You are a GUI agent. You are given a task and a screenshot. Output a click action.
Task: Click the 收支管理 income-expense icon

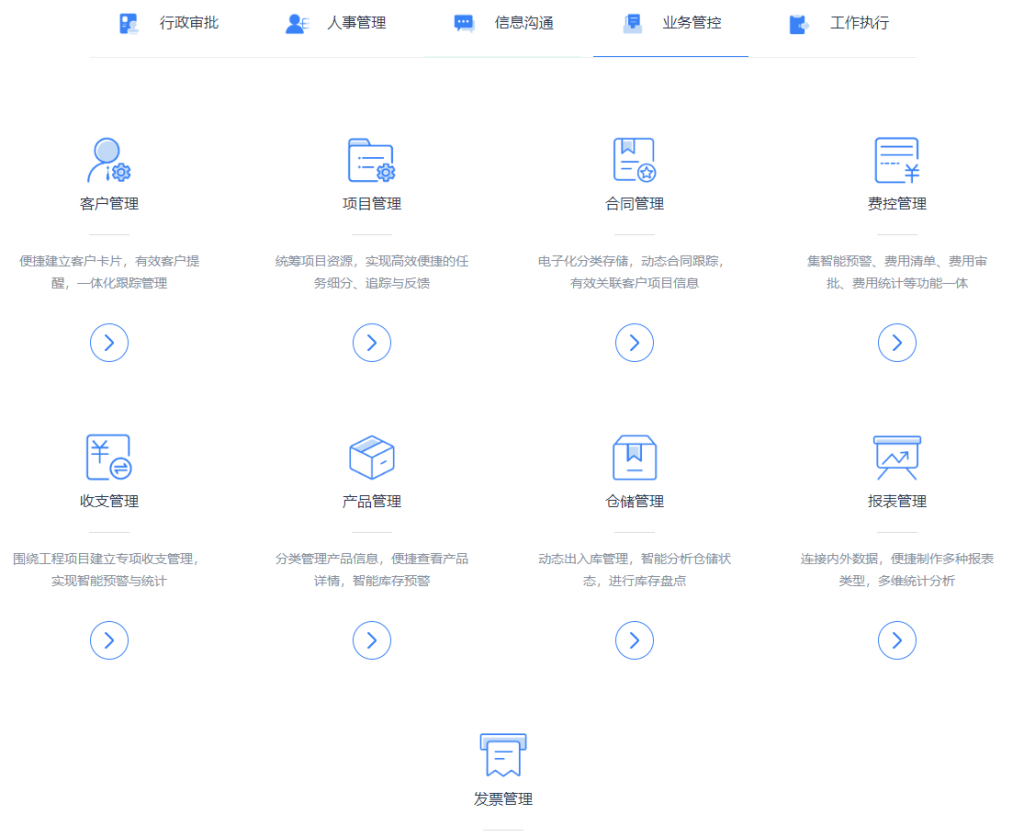point(109,456)
